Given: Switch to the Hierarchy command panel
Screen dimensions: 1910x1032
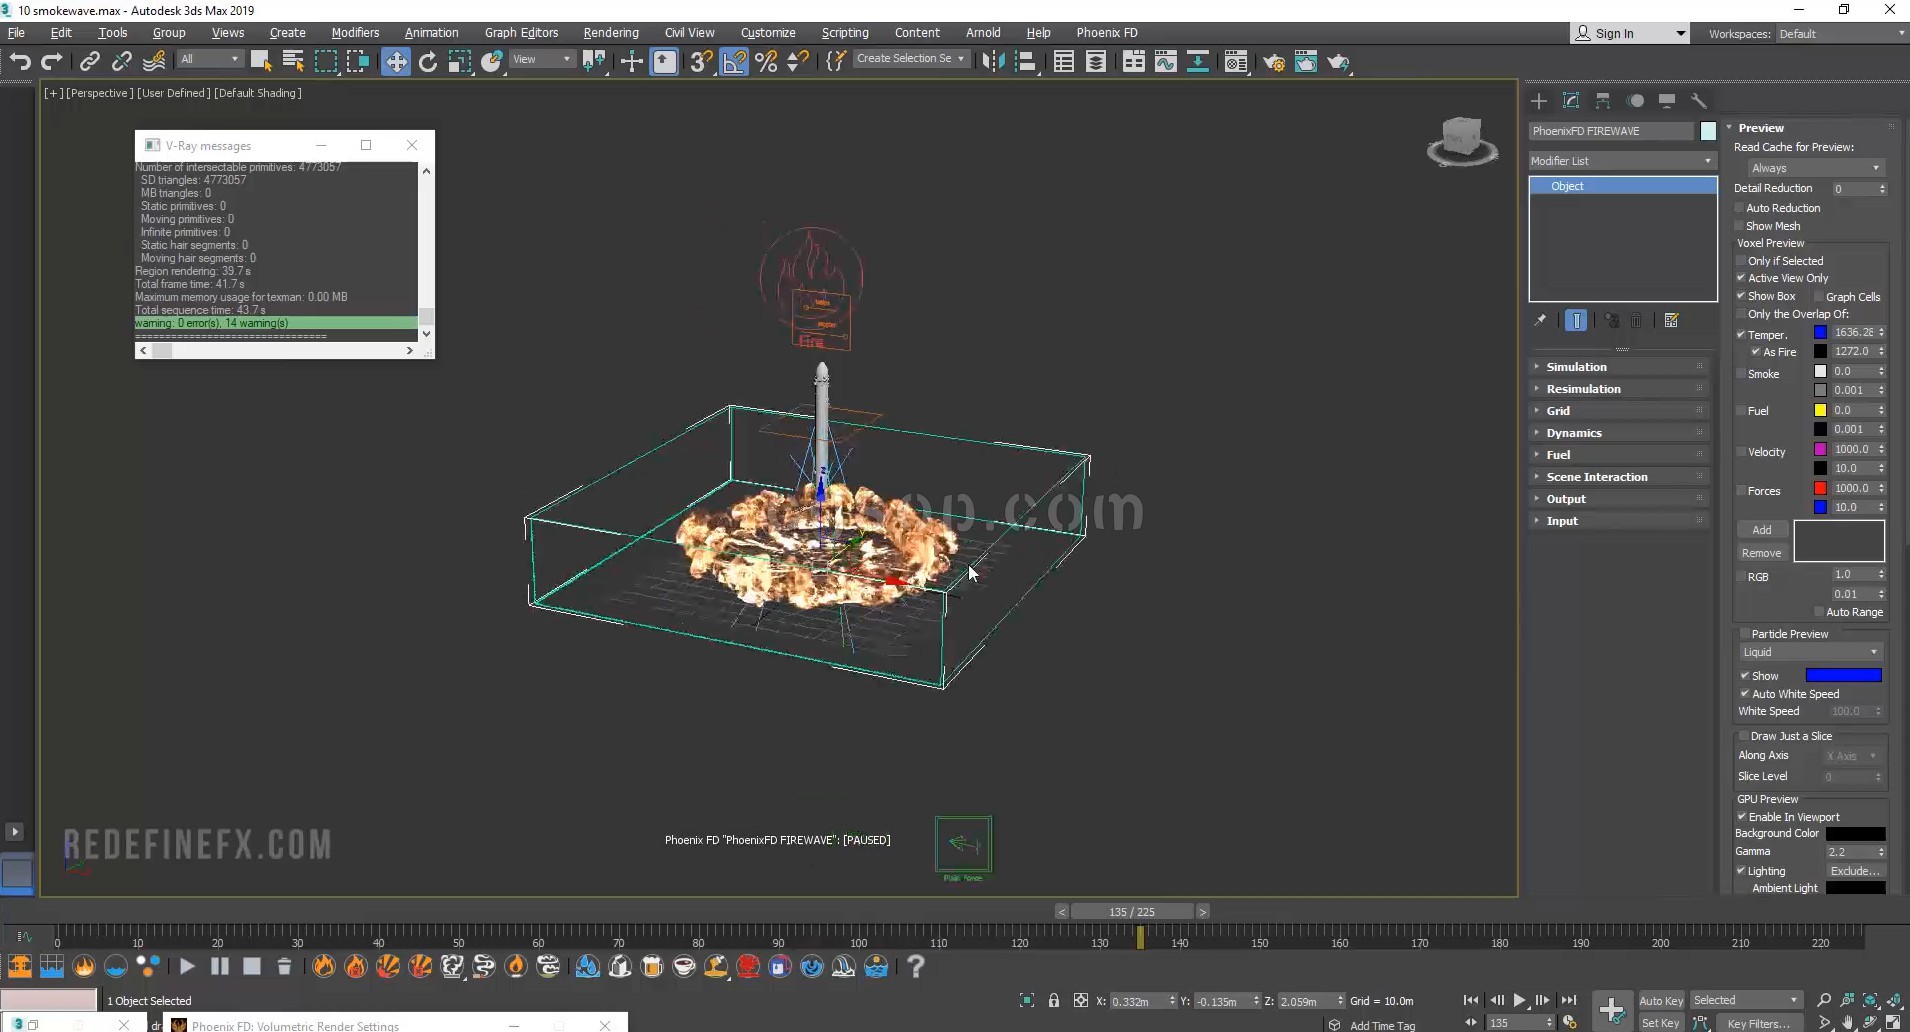Looking at the screenshot, I should (x=1603, y=101).
